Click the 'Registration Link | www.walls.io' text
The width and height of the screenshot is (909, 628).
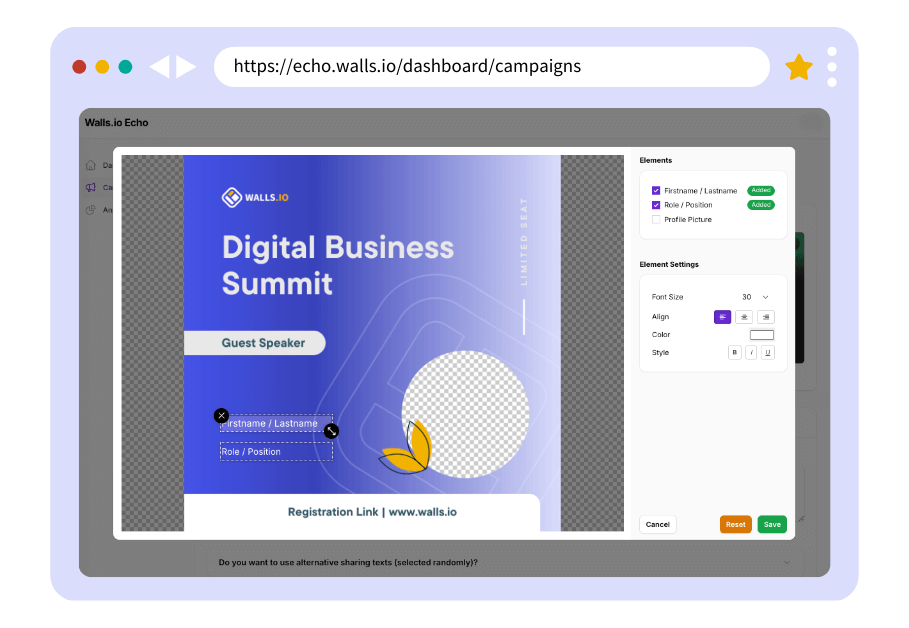[x=372, y=512]
